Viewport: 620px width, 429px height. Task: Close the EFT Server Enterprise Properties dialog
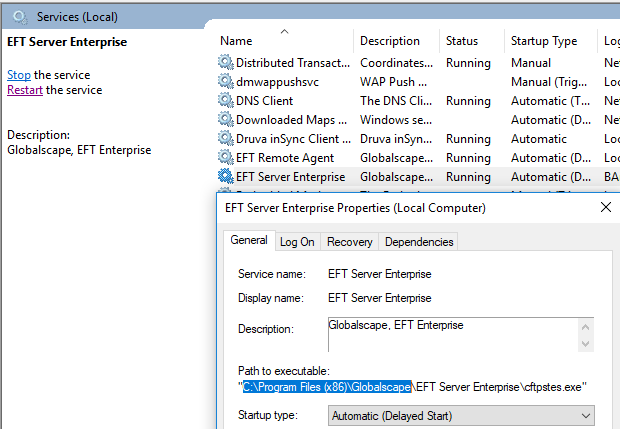coord(606,207)
